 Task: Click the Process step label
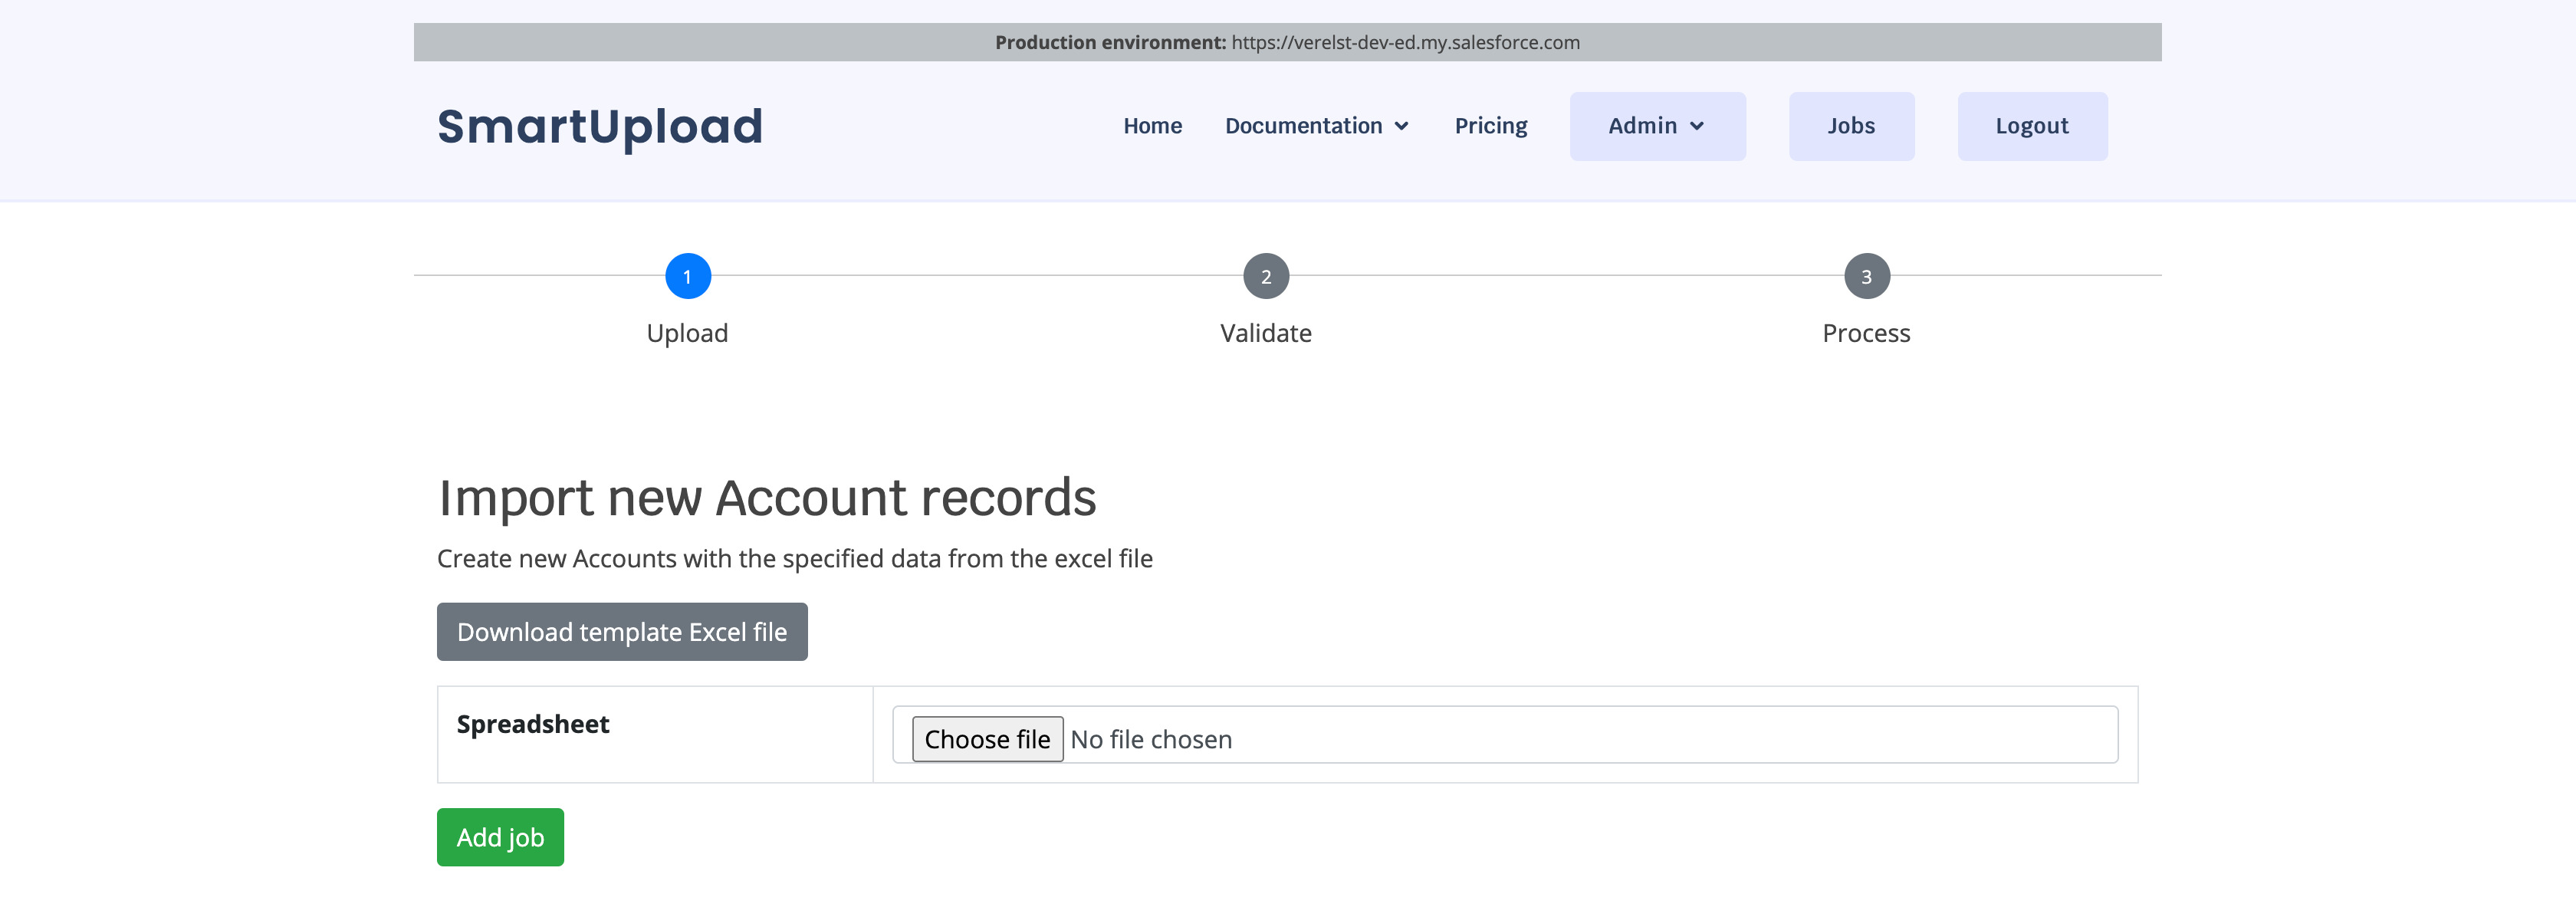pyautogui.click(x=1866, y=333)
